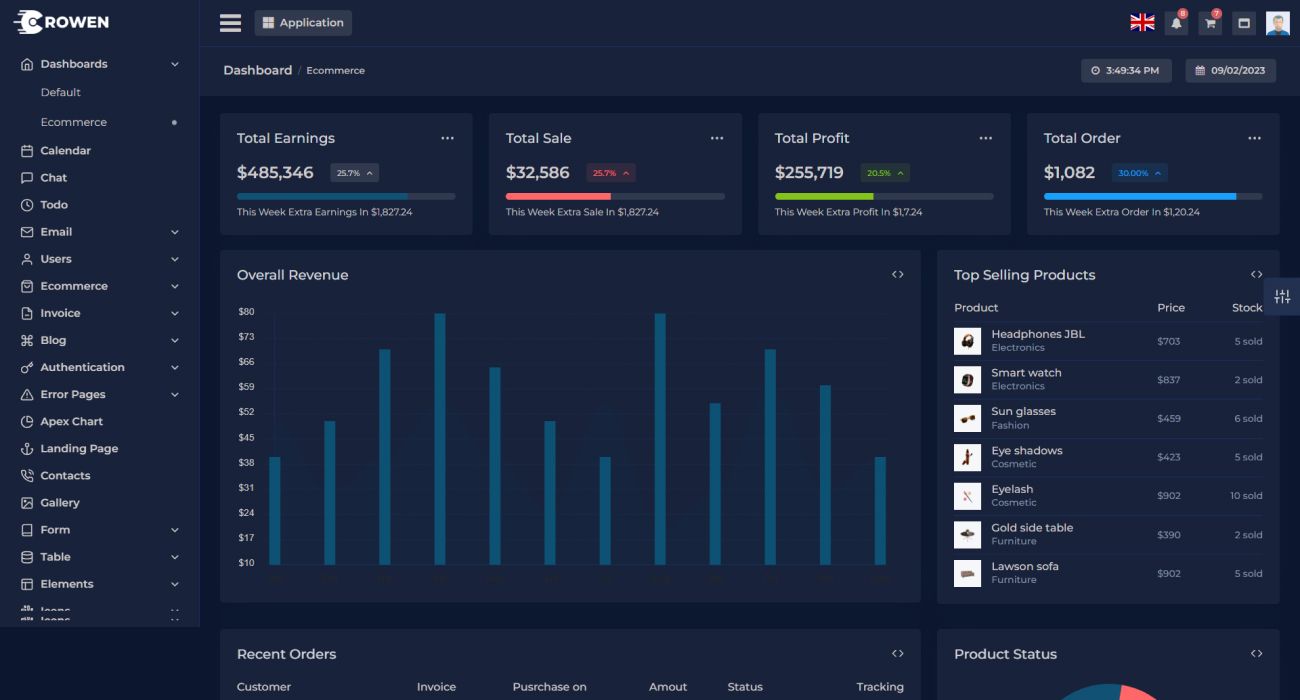
Task: Click the Elements layout icon
Action: coord(27,584)
